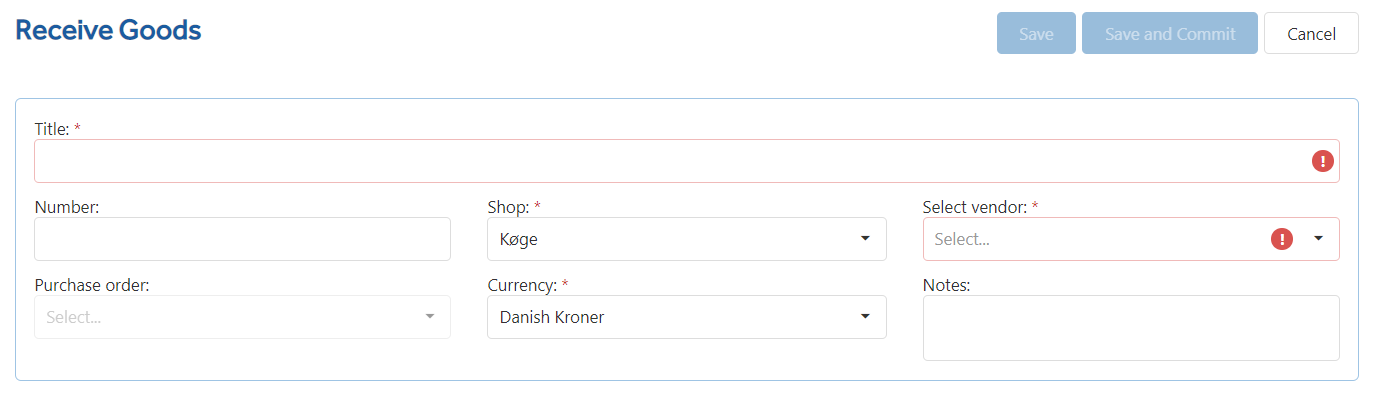The width and height of the screenshot is (1381, 408).
Task: Focus the Title text input
Action: (687, 161)
